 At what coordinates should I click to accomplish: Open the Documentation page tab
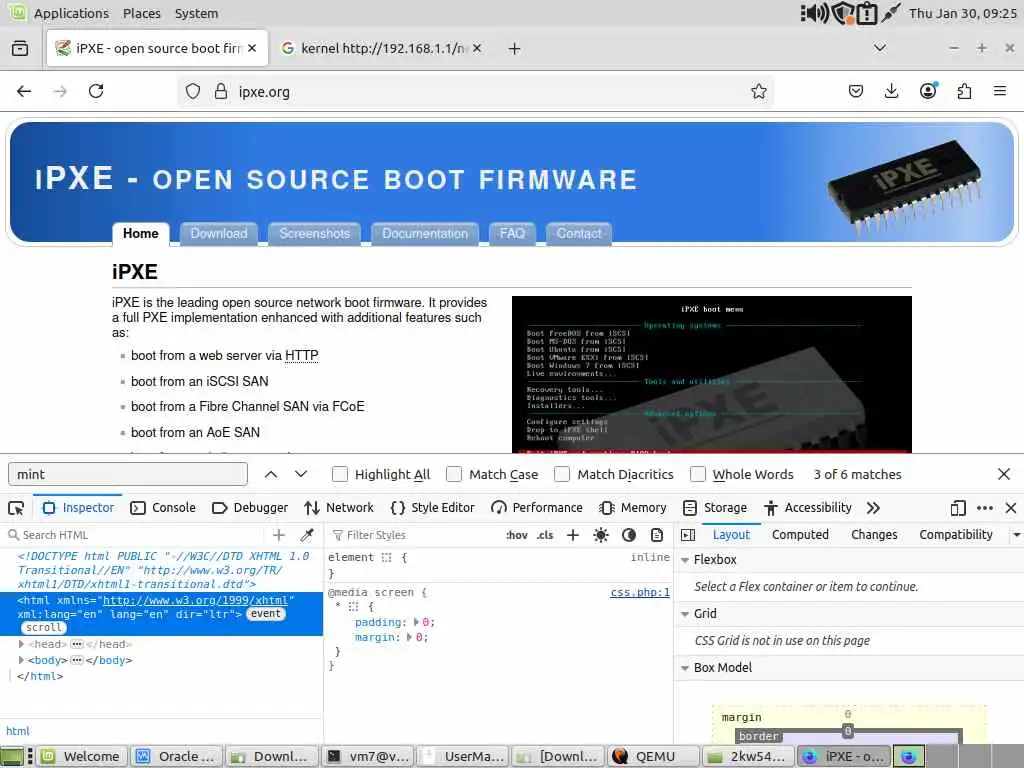coord(425,234)
